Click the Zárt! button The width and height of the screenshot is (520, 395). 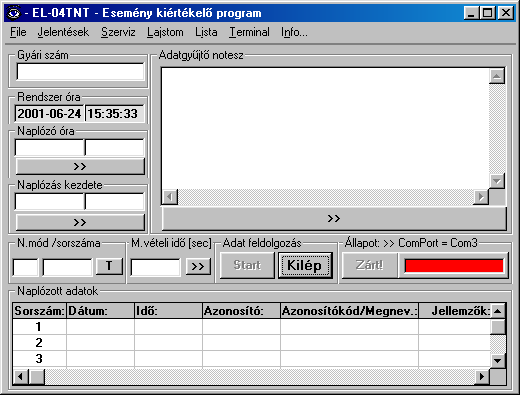point(370,265)
